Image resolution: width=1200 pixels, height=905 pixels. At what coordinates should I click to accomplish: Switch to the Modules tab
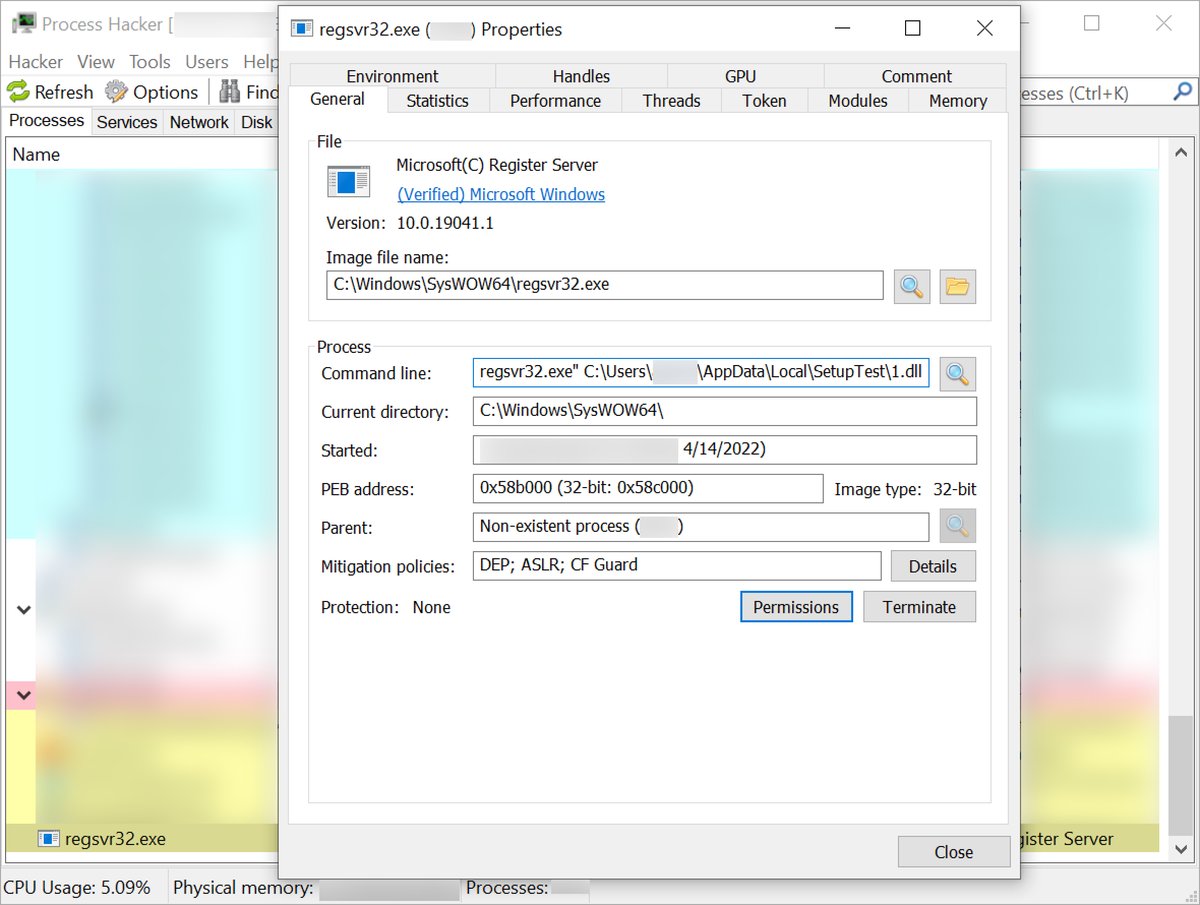pyautogui.click(x=858, y=101)
